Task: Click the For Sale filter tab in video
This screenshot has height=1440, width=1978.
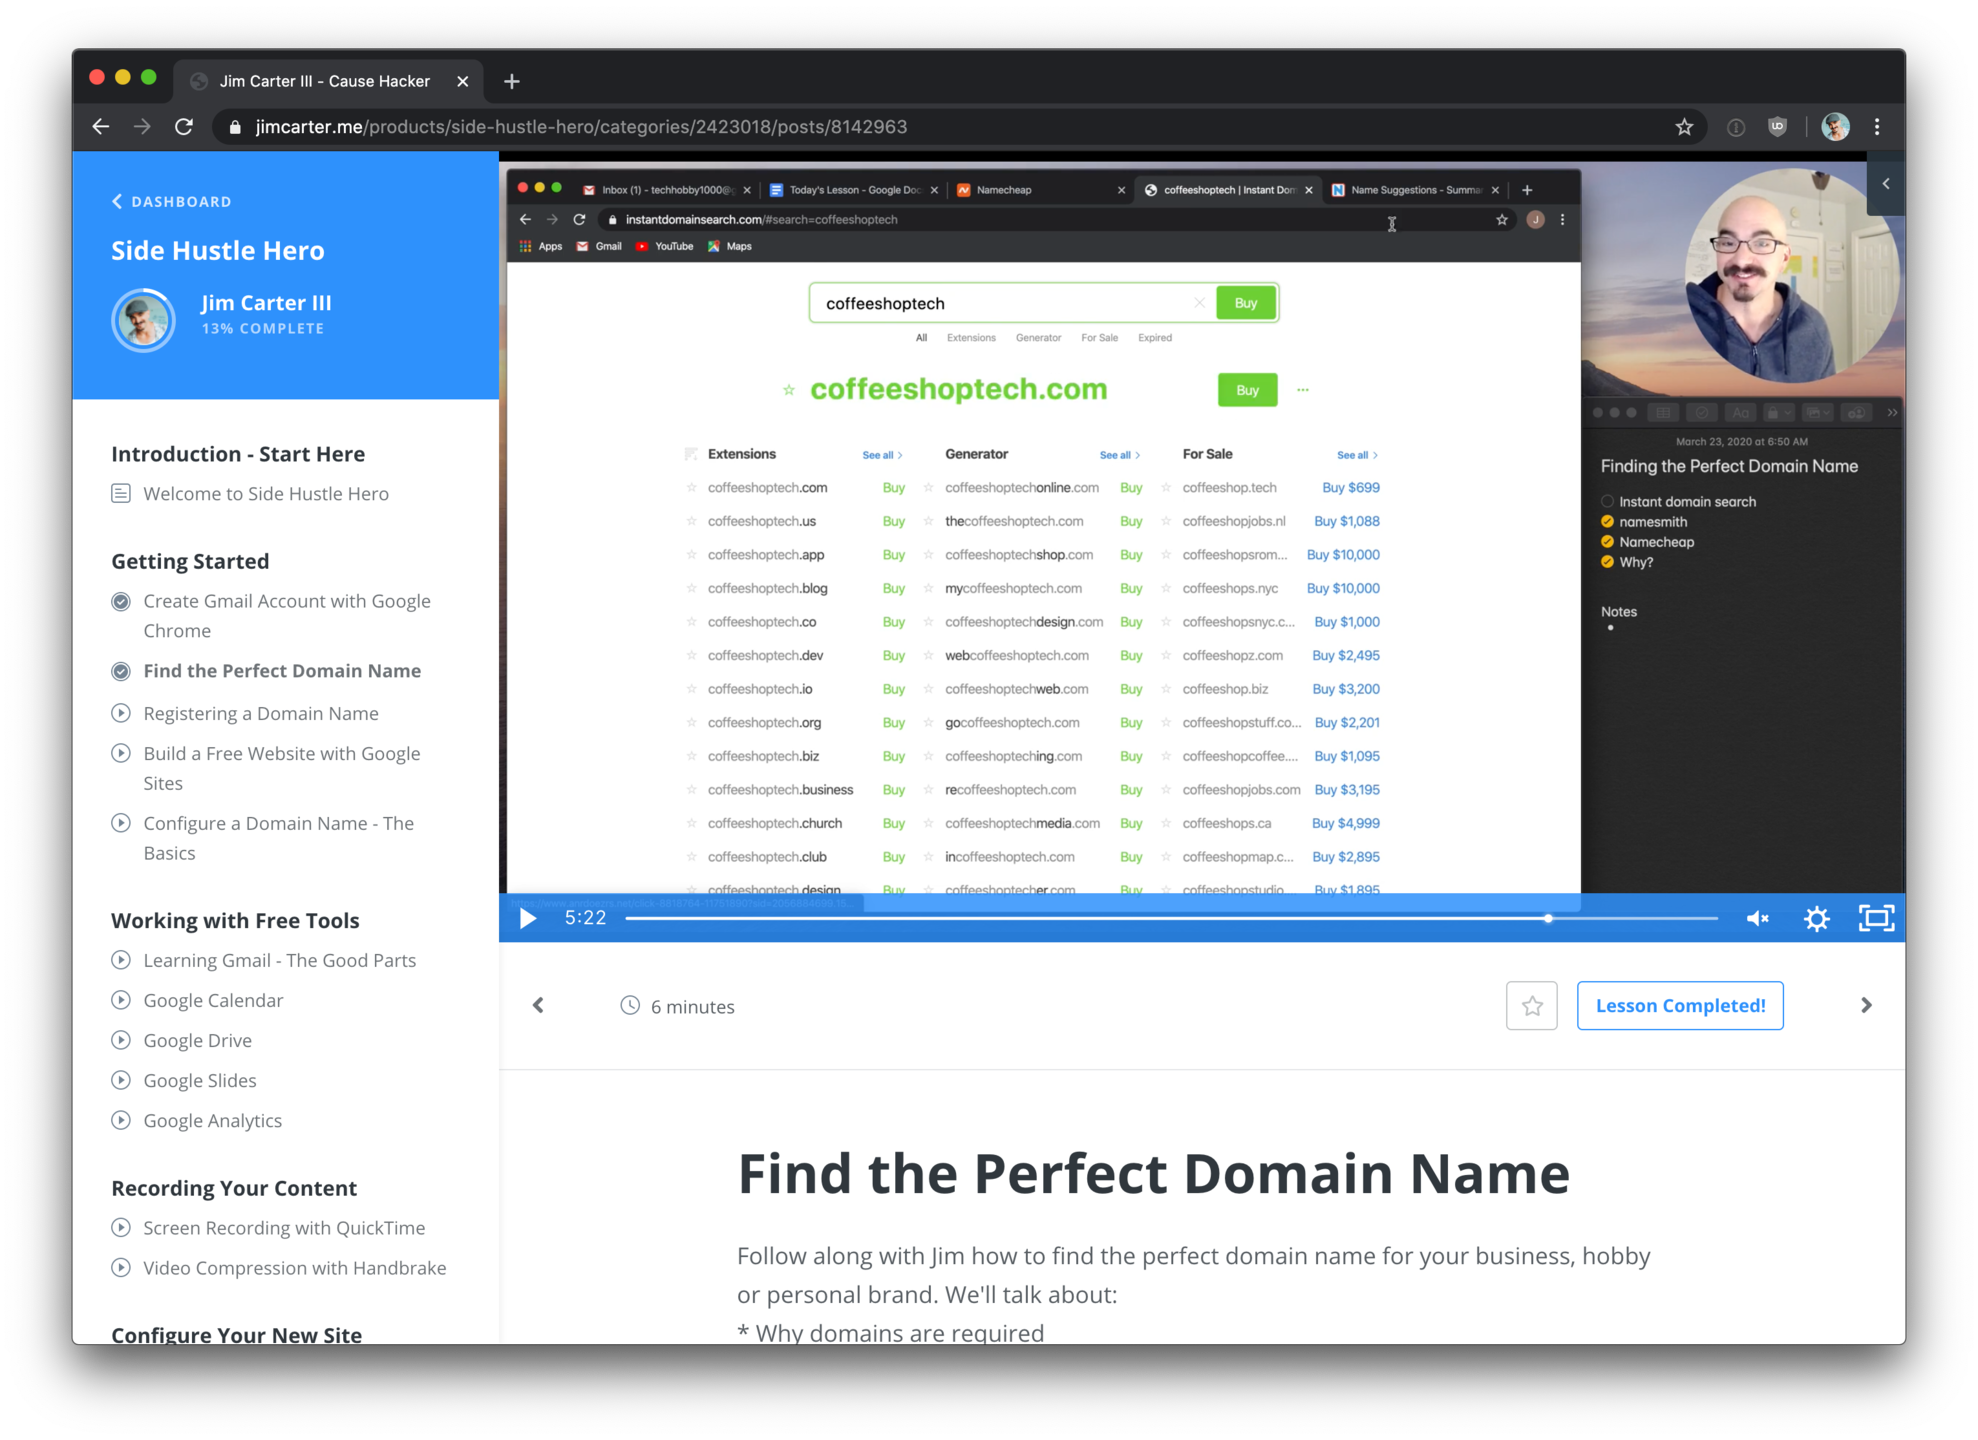Action: [1099, 338]
